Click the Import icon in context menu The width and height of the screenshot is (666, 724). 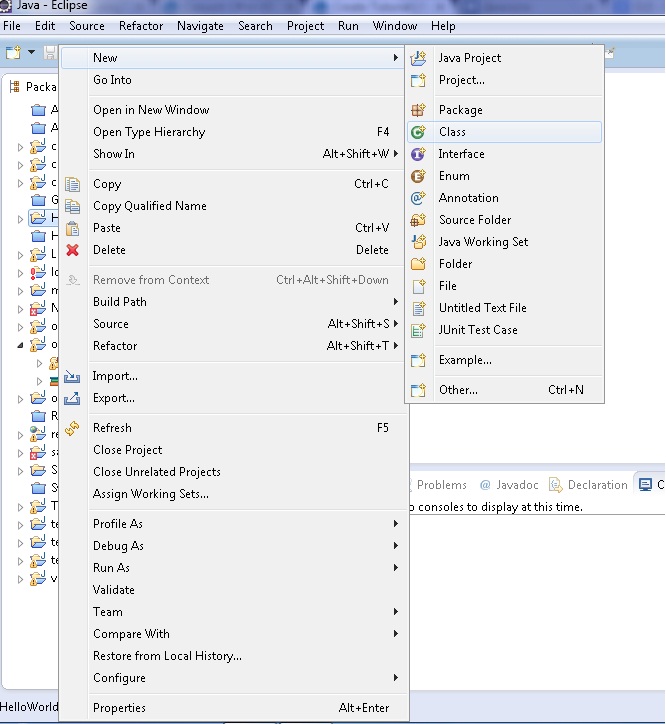tap(72, 376)
